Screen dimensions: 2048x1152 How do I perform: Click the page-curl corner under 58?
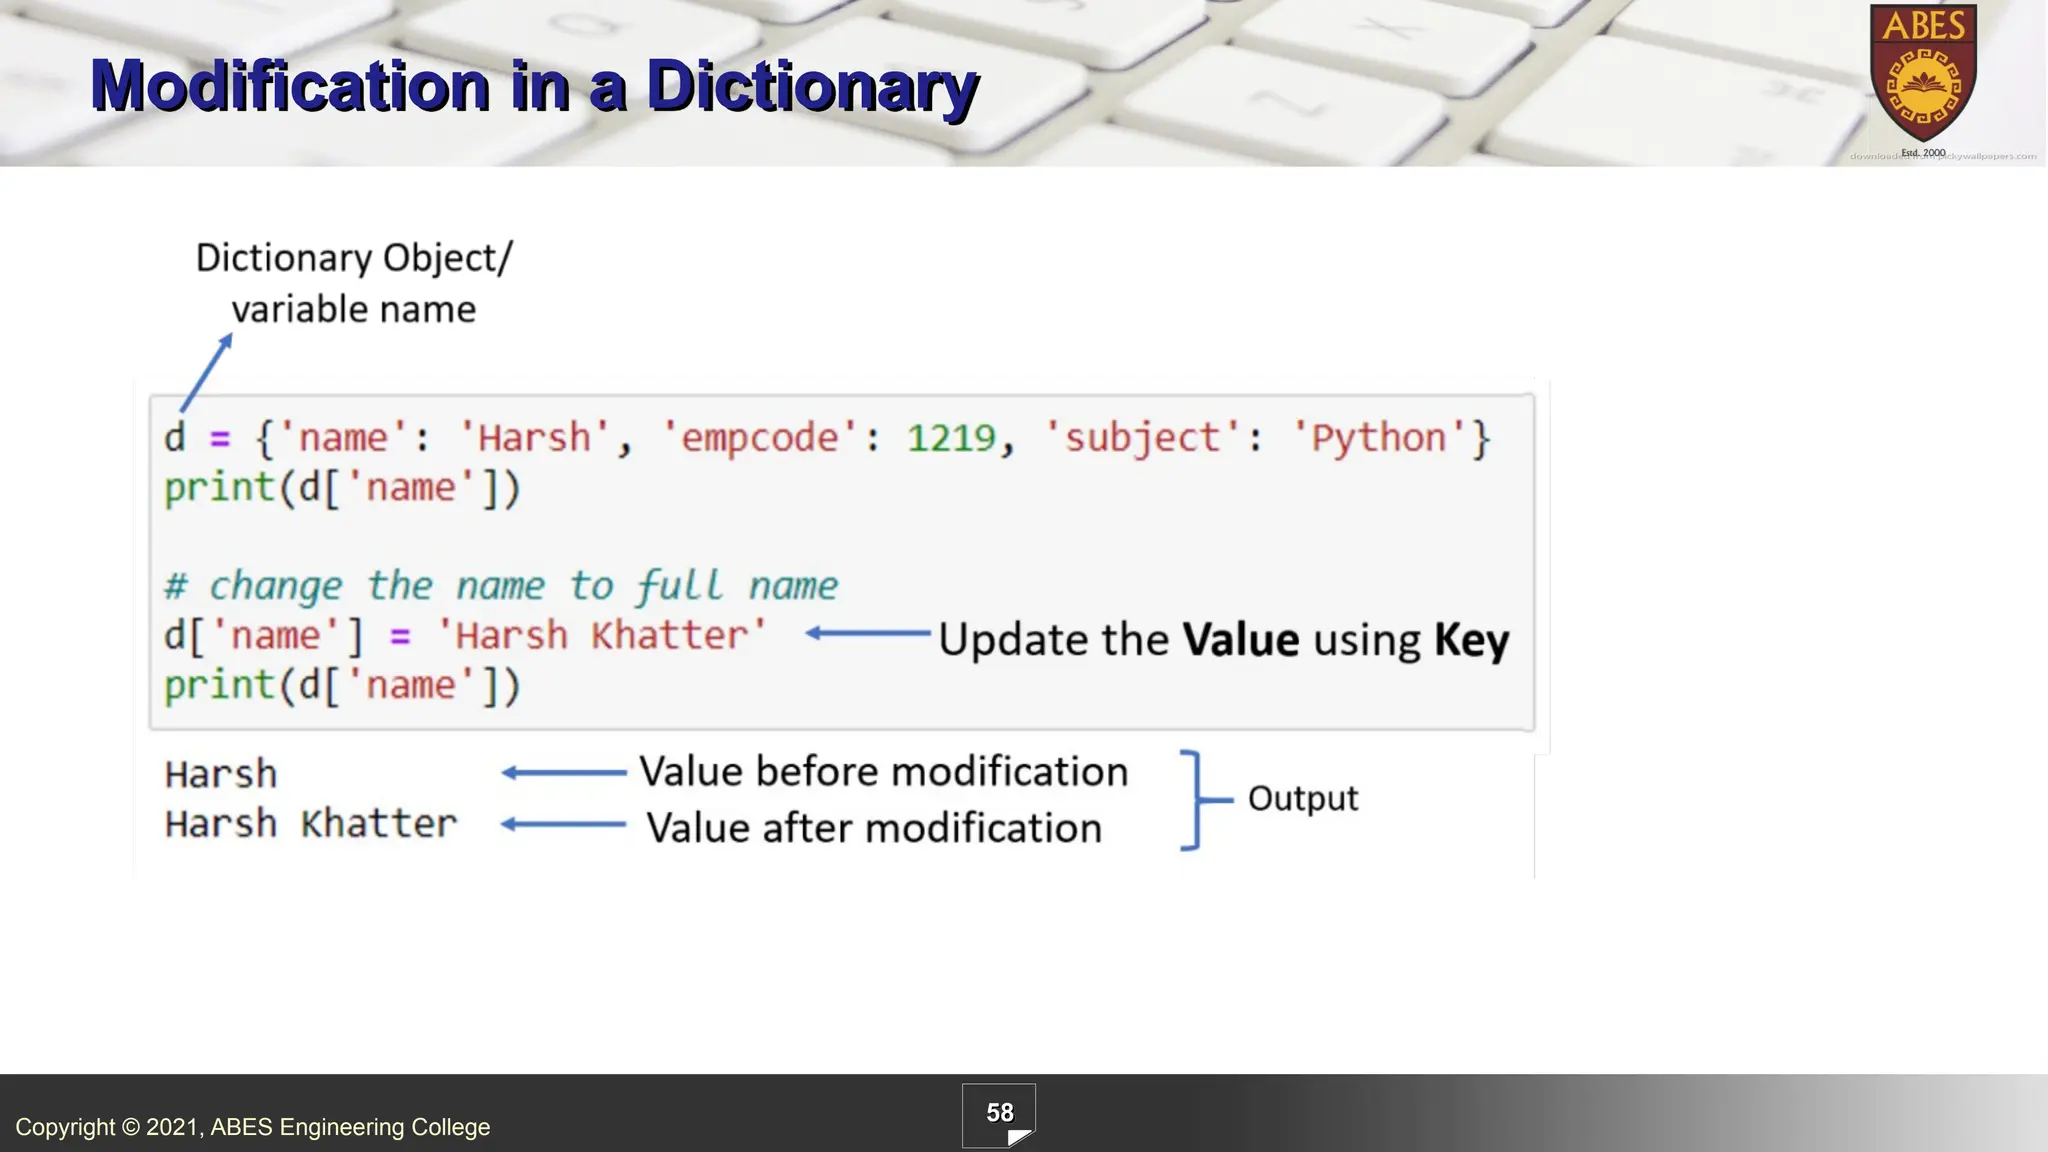pyautogui.click(x=1018, y=1137)
